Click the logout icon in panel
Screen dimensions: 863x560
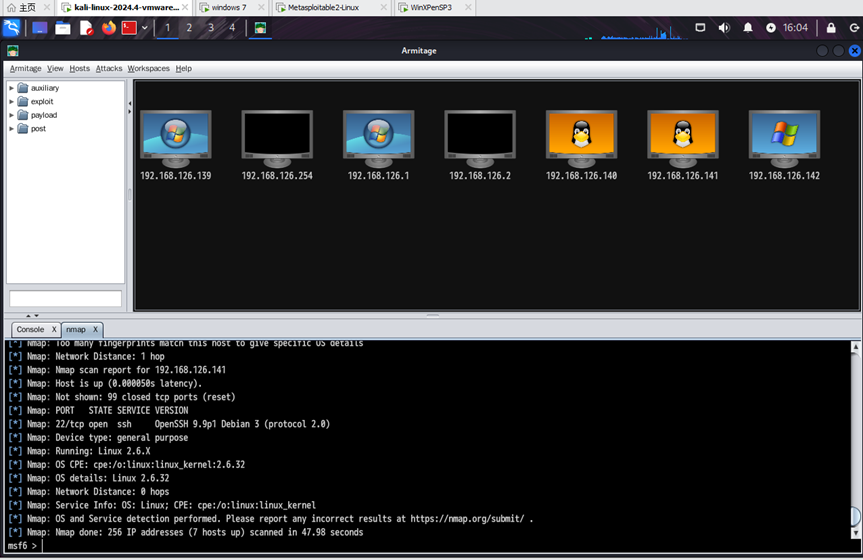tap(854, 28)
